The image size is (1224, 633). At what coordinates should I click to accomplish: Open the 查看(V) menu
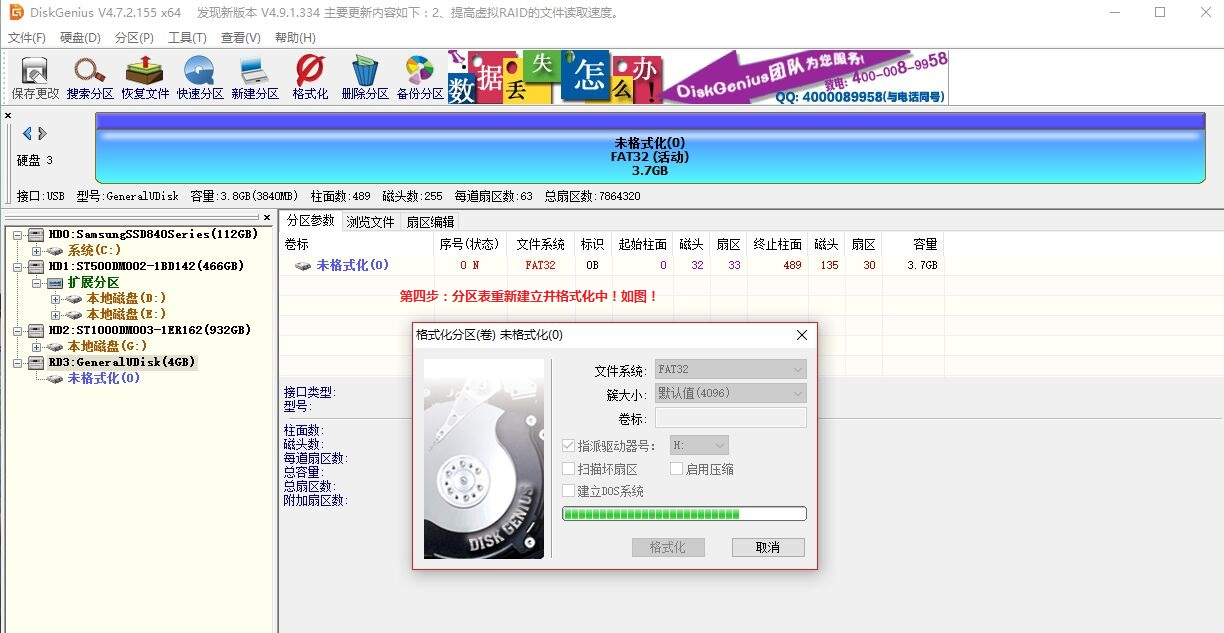point(241,38)
